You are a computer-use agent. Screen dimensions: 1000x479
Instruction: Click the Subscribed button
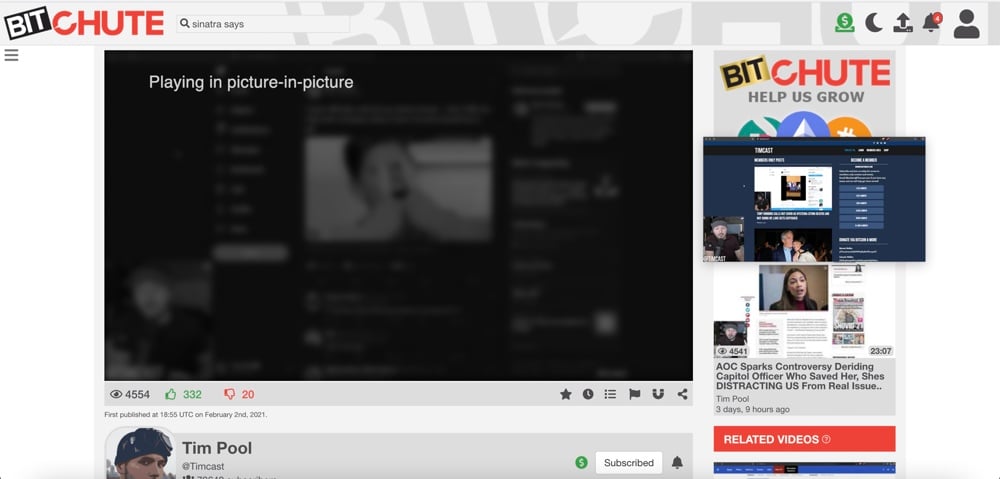pyautogui.click(x=629, y=462)
